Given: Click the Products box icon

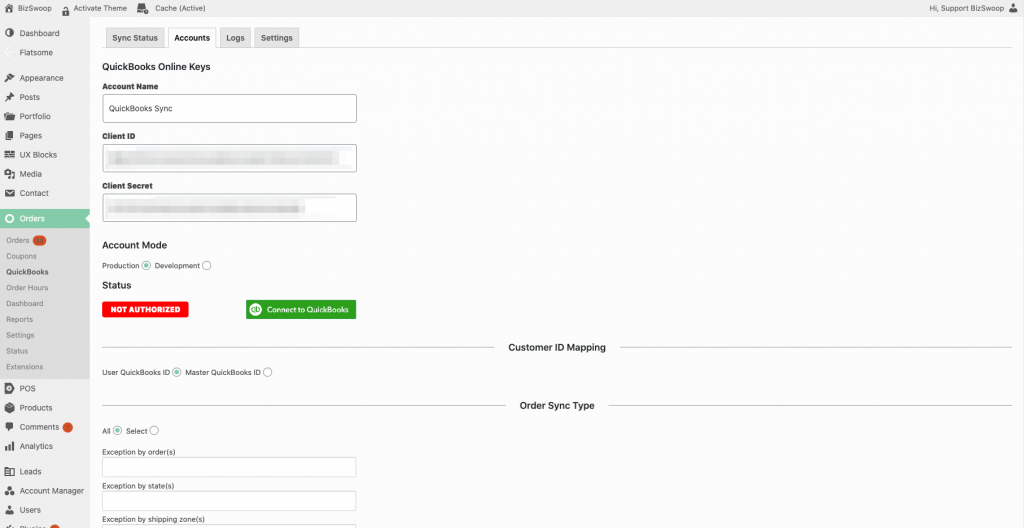Looking at the screenshot, I should 9,408.
